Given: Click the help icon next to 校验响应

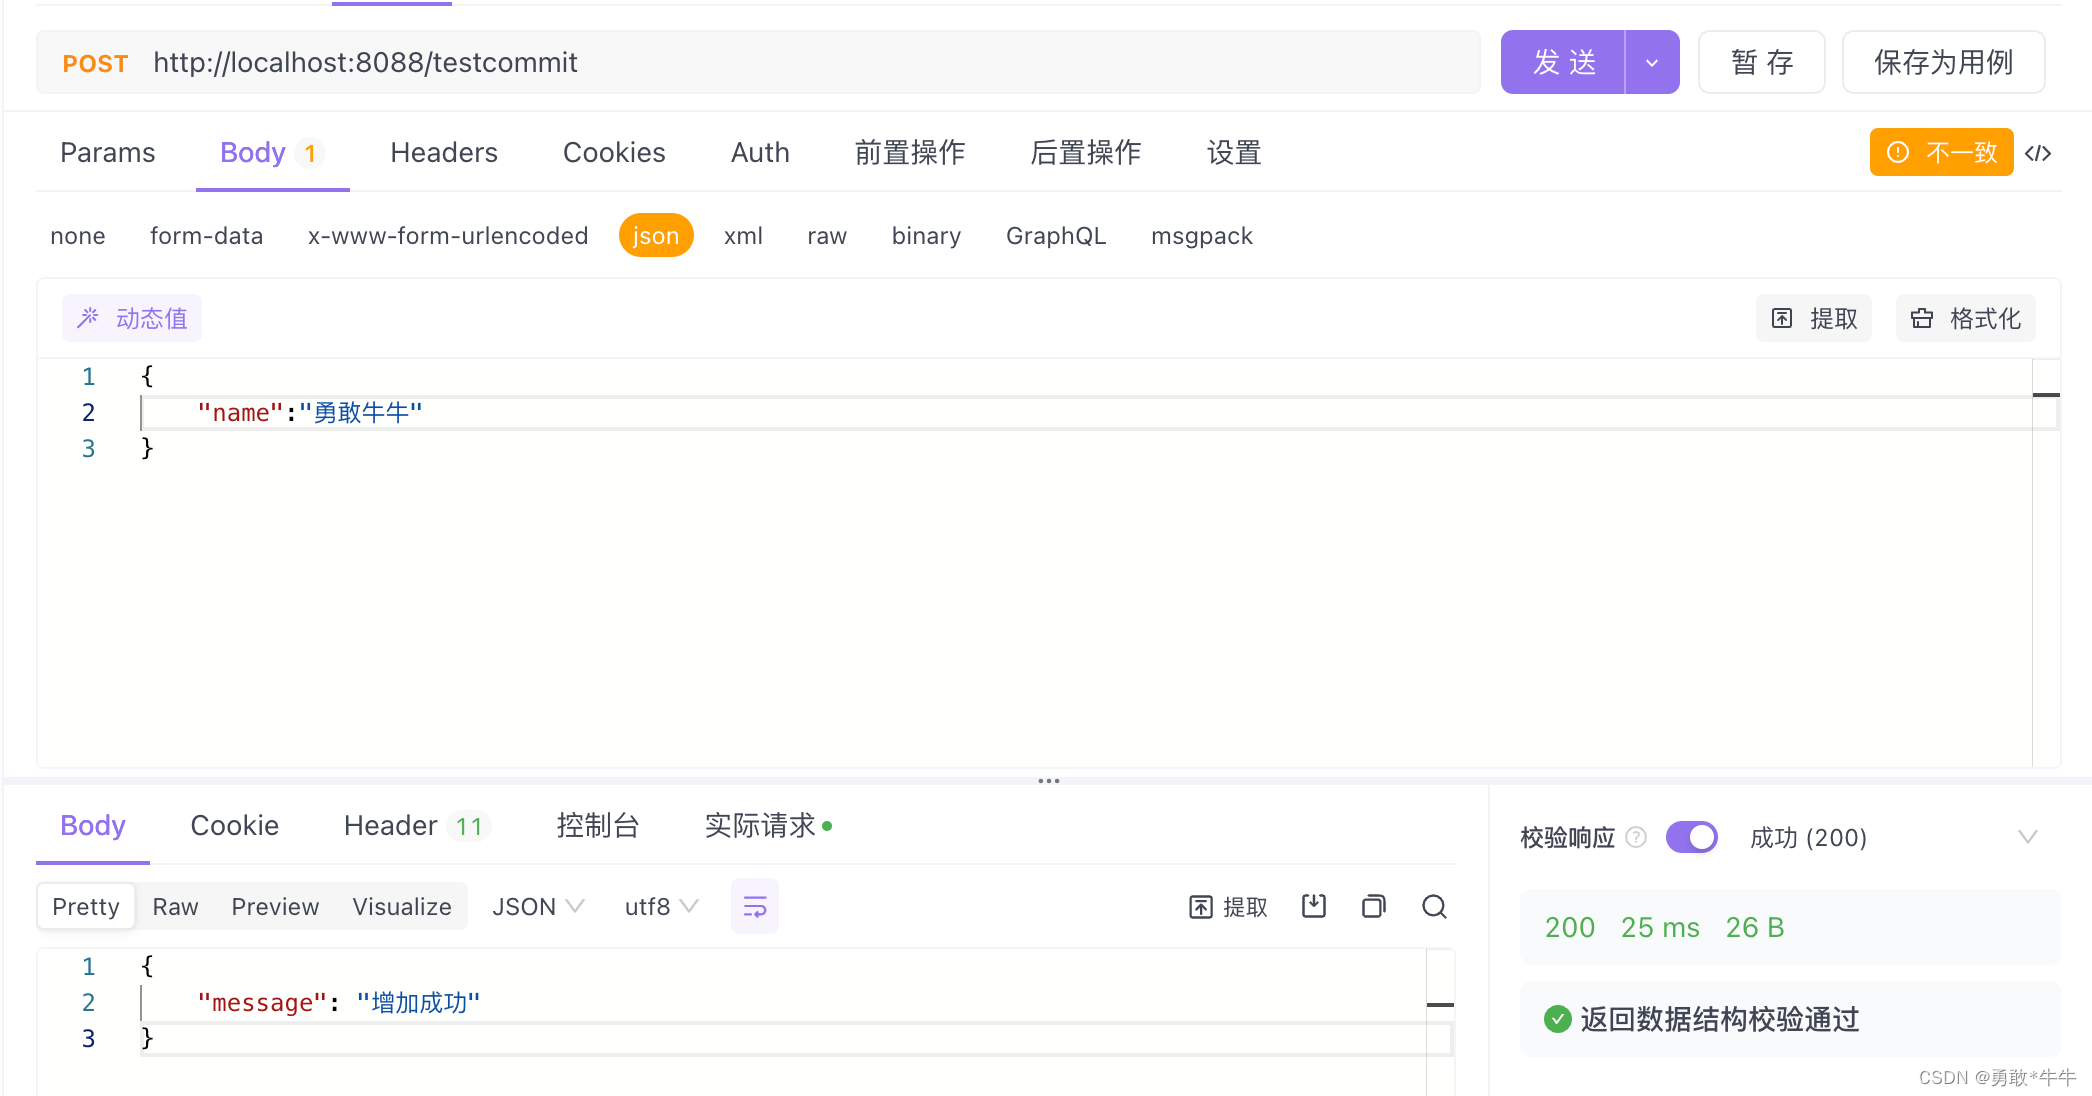Looking at the screenshot, I should click(1636, 837).
